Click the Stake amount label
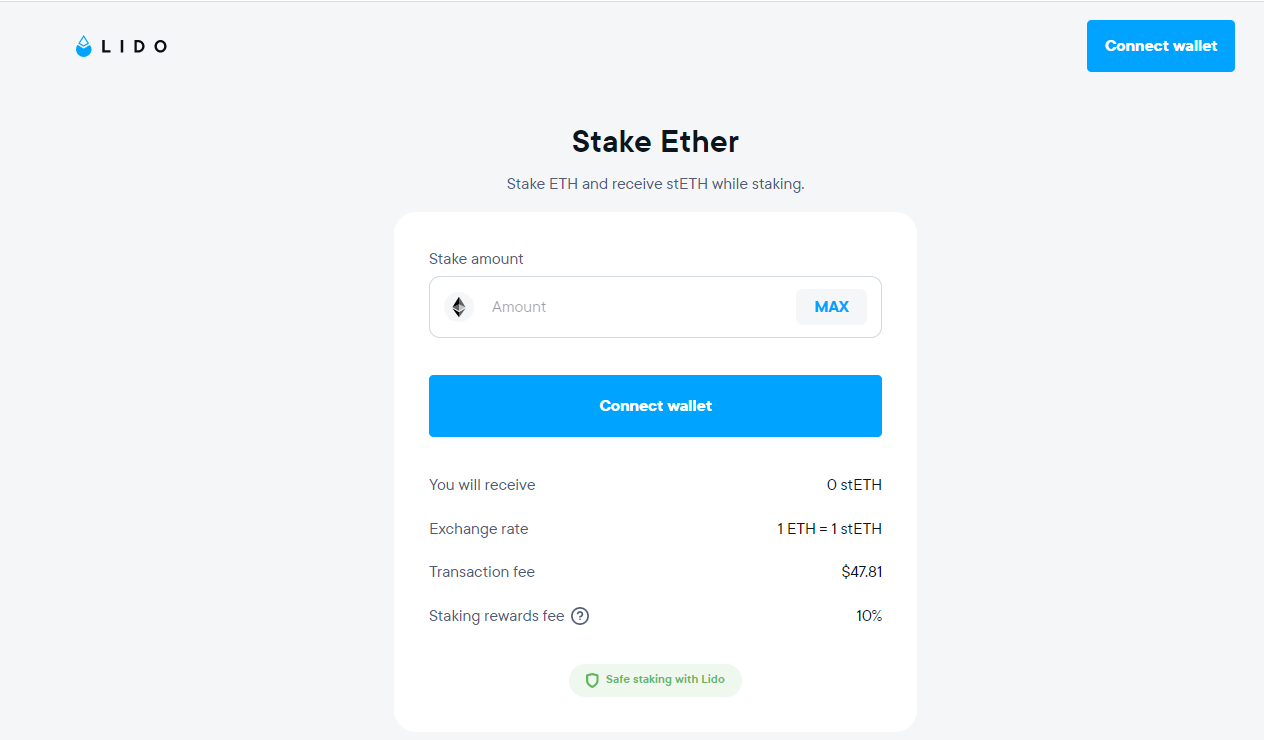Viewport: 1264px width, 740px height. click(476, 259)
